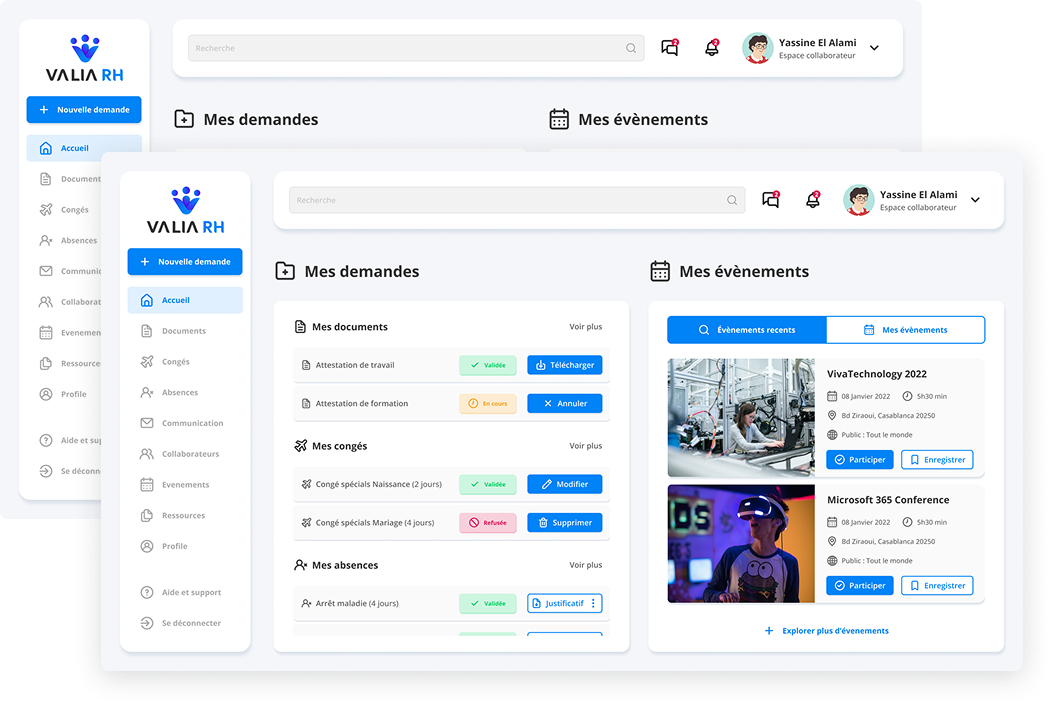Click Voir plus for Mes documents
This screenshot has height=707, width=1053.
pyautogui.click(x=586, y=326)
